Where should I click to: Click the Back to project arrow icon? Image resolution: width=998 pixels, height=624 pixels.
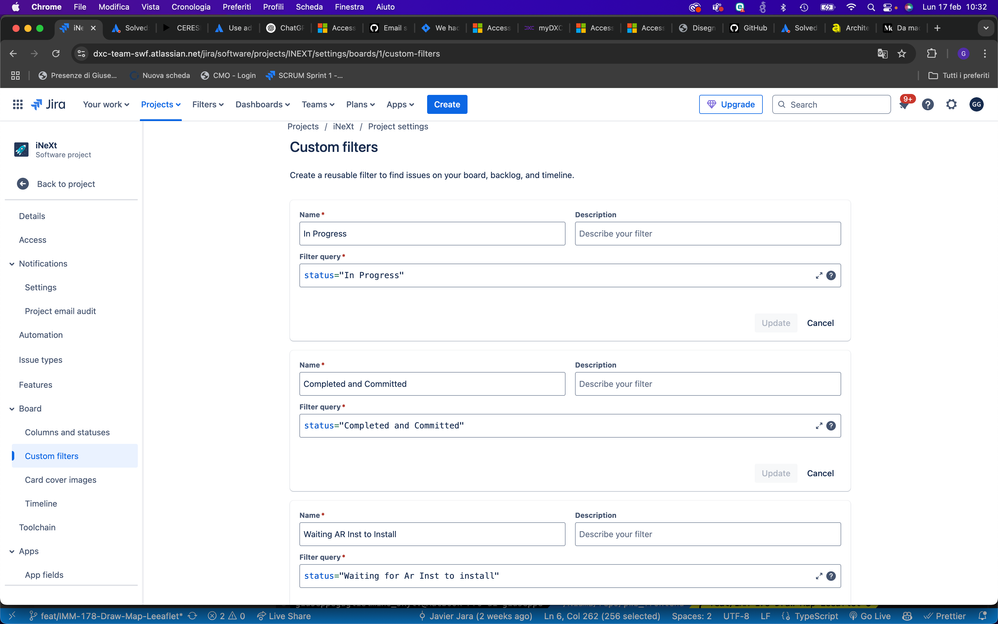coord(23,184)
